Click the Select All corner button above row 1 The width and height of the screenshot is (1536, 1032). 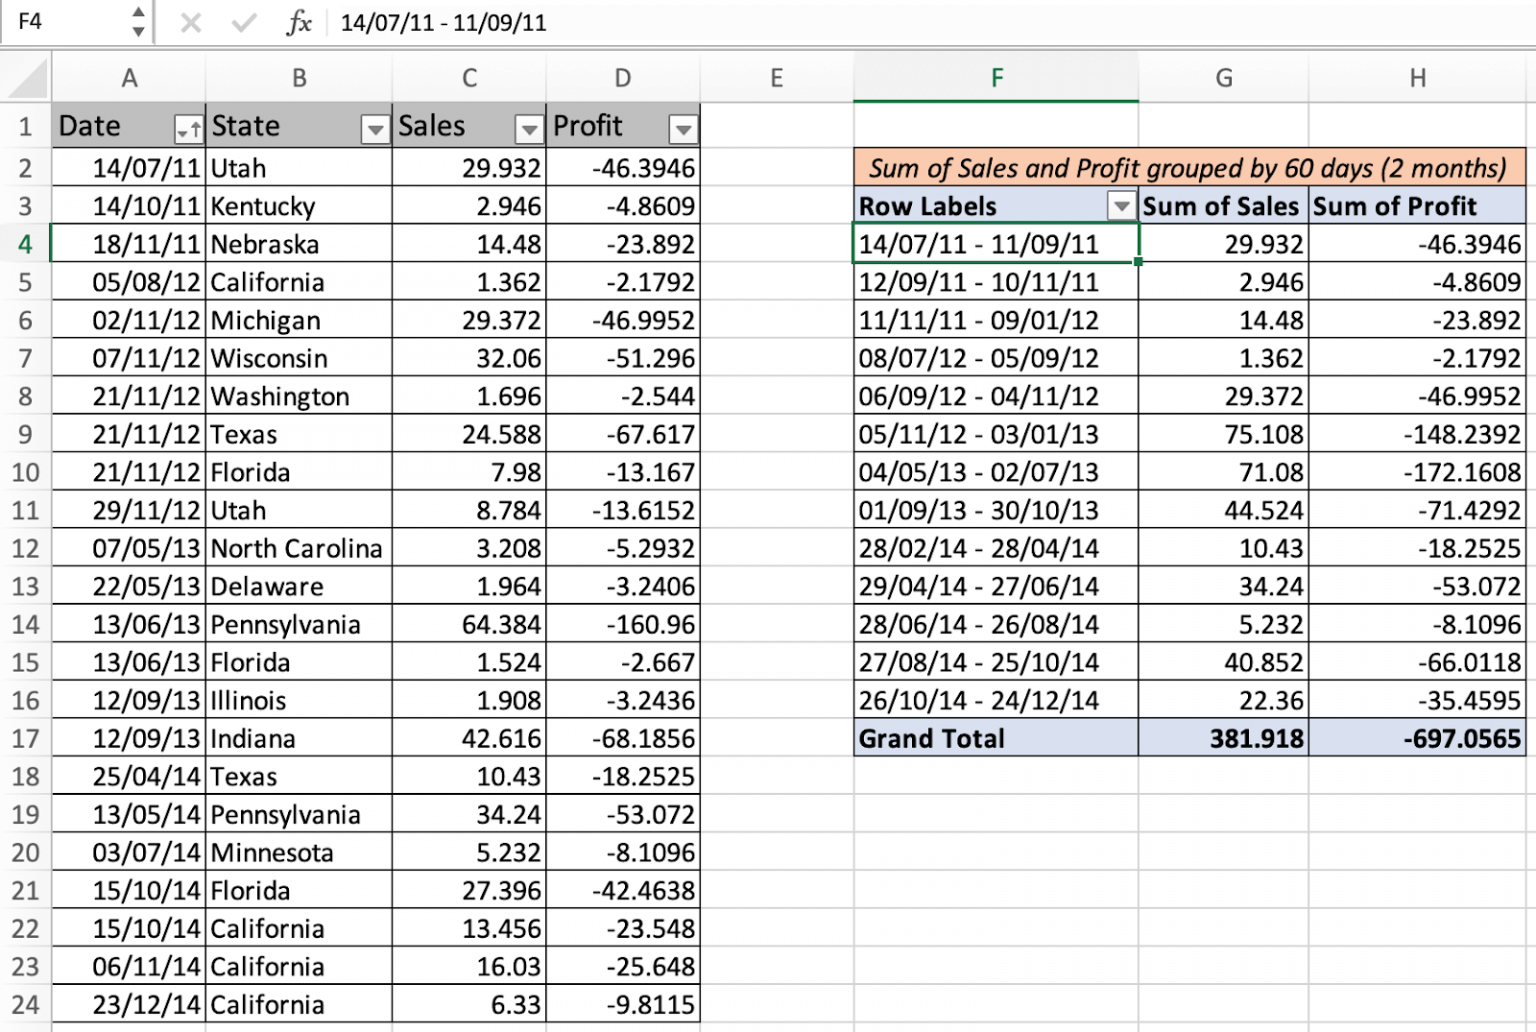(27, 77)
